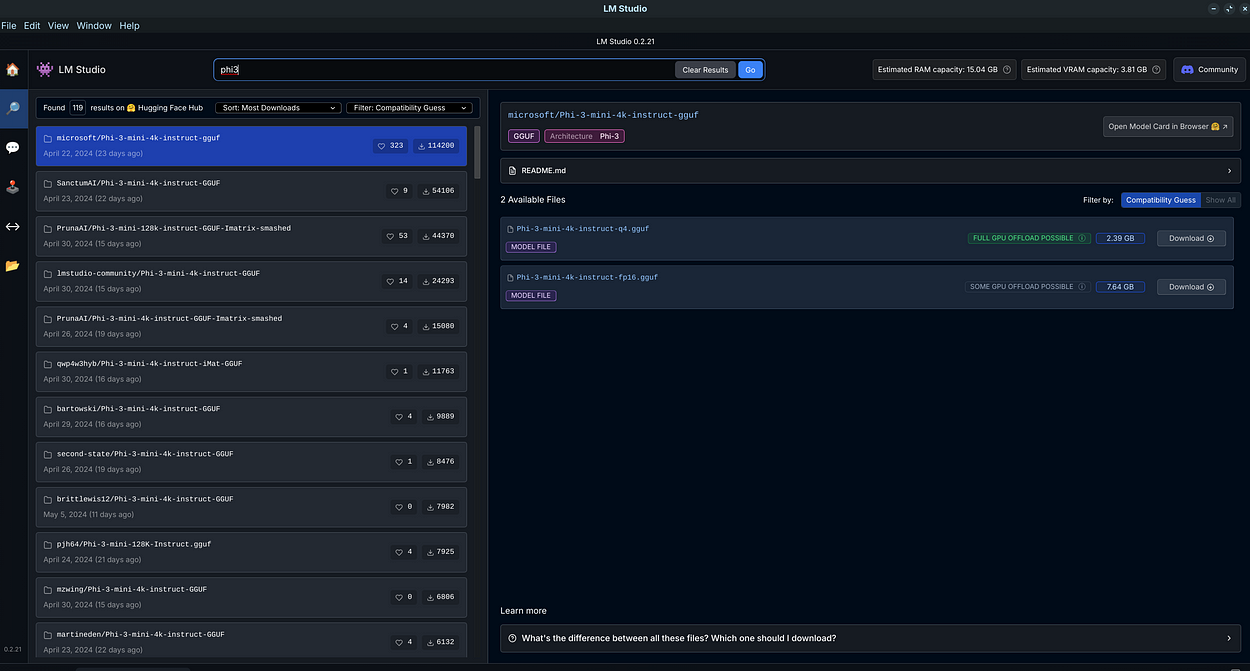Viewport: 1250px width, 671px height.
Task: Open the Community button
Action: click(1209, 70)
